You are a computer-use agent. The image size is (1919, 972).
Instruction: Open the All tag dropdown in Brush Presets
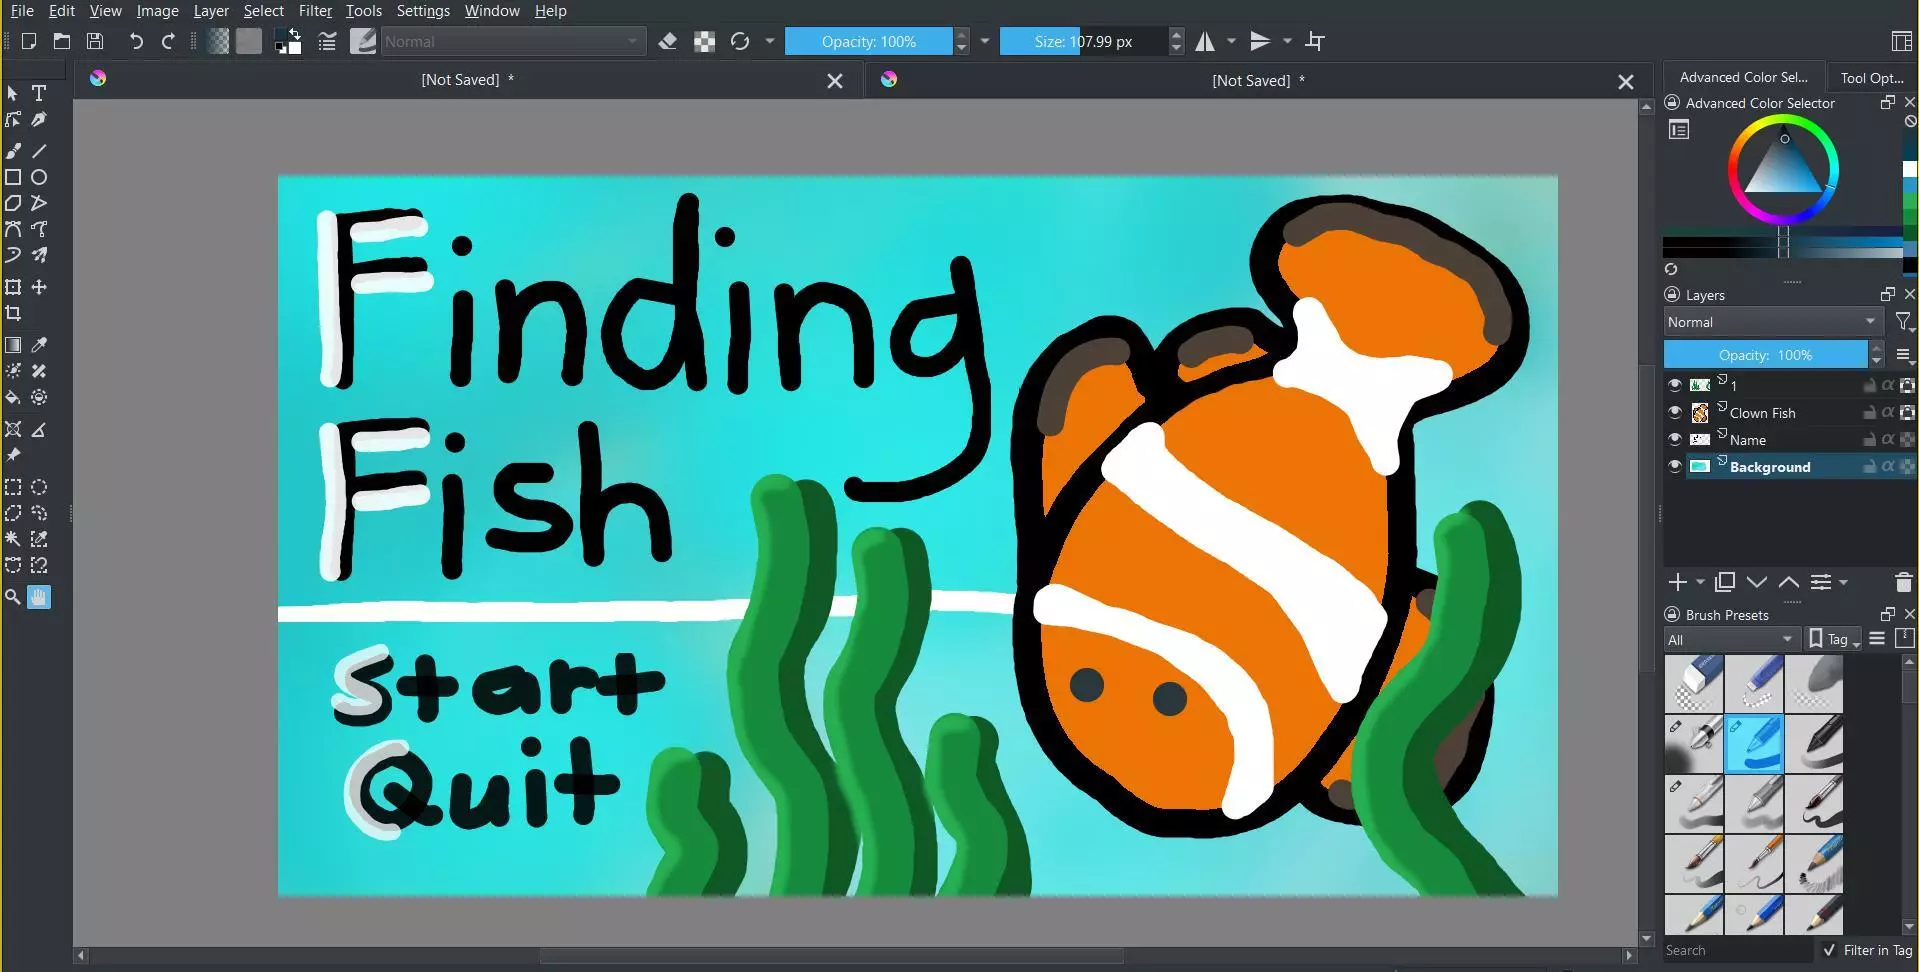coord(1731,639)
